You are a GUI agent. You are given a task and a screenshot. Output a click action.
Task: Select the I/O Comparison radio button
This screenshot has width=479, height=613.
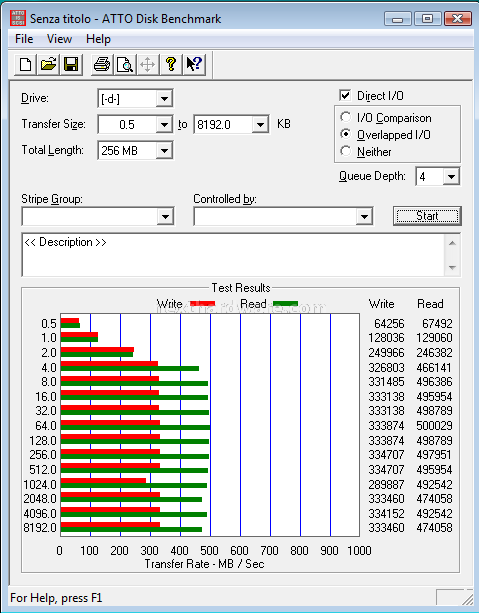tap(345, 117)
